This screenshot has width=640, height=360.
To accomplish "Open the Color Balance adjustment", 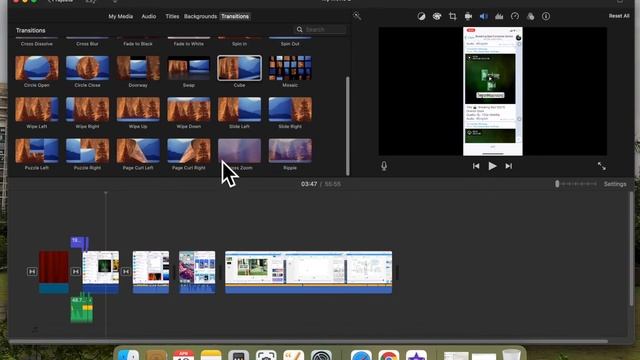I will pos(421,16).
